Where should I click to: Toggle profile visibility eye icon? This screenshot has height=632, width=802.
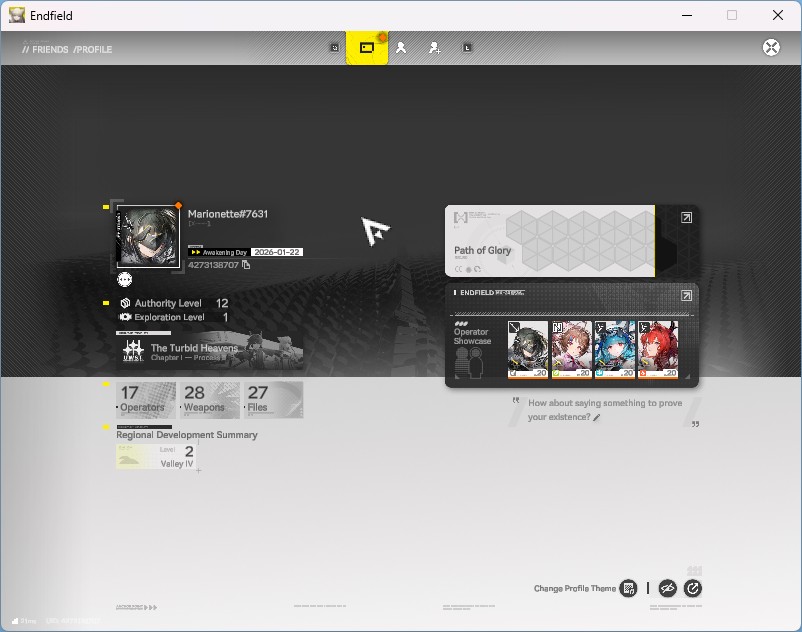(x=667, y=589)
